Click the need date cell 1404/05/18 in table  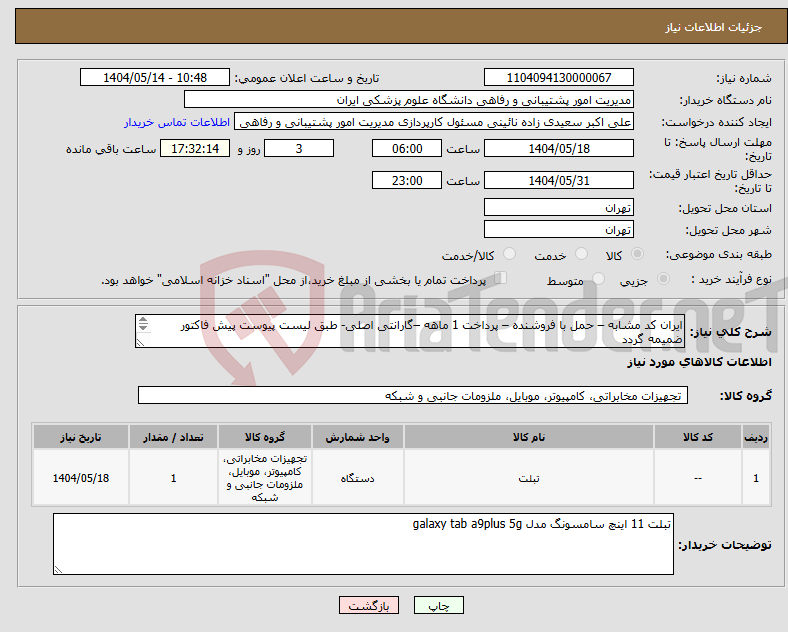[81, 478]
